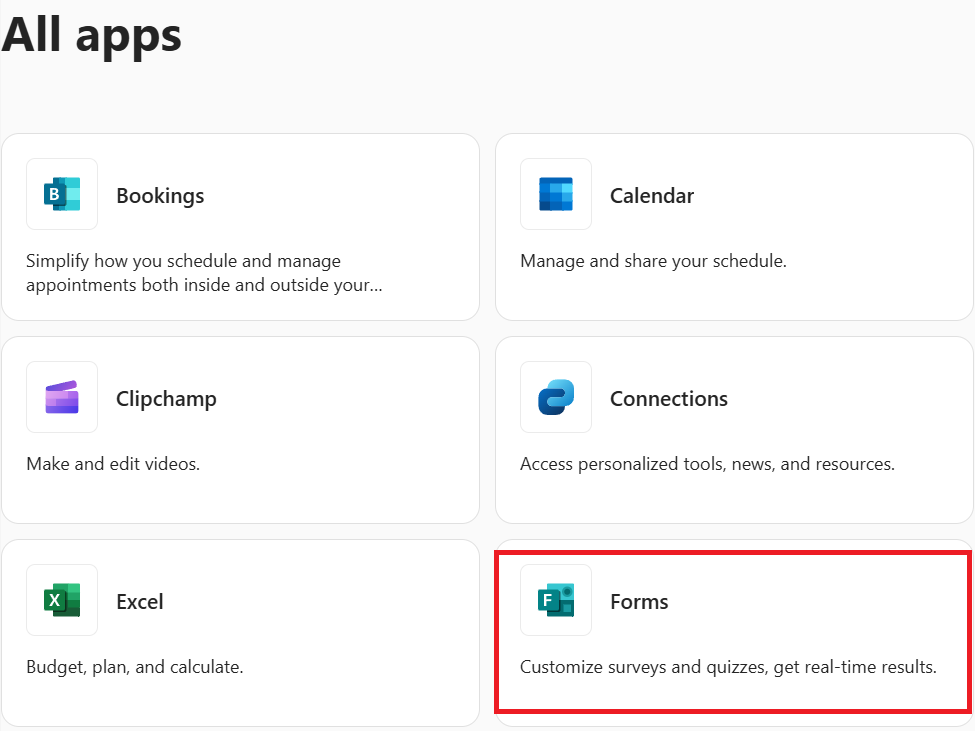Click the 'All apps' page heading
Image resolution: width=975 pixels, height=731 pixels.
[92, 34]
